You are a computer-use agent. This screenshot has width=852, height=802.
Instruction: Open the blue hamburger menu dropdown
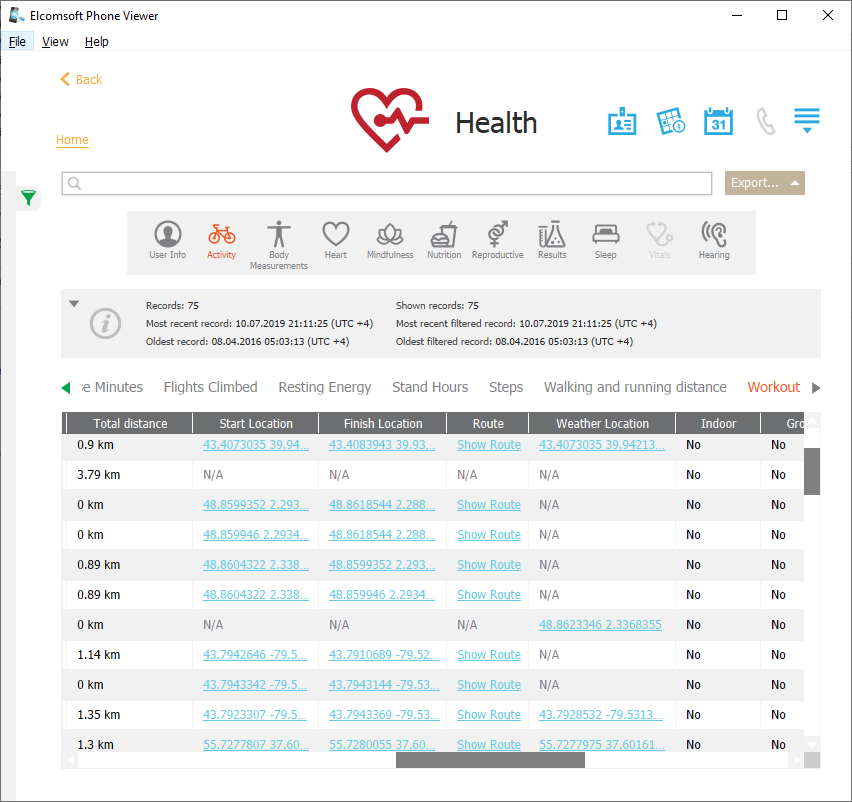[806, 121]
